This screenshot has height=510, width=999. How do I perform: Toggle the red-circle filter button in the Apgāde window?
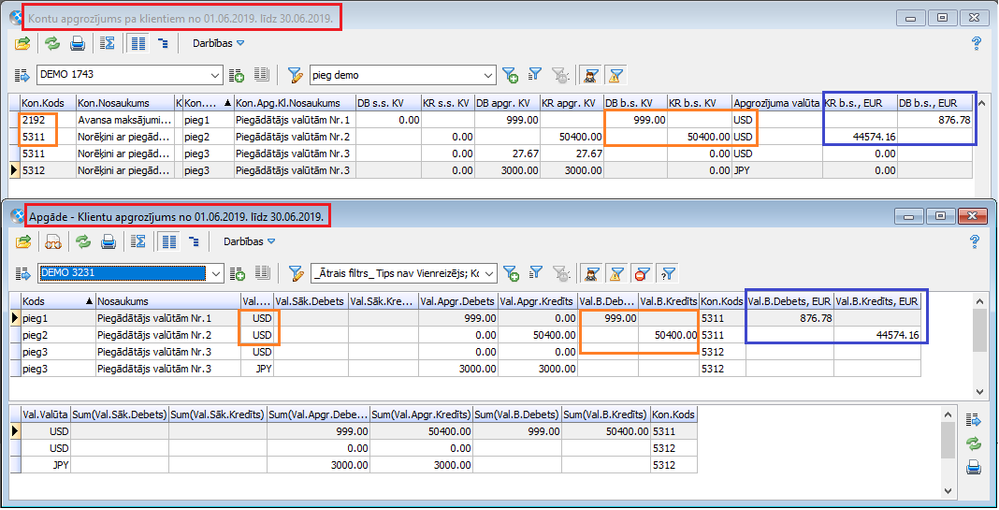pyautogui.click(x=643, y=273)
